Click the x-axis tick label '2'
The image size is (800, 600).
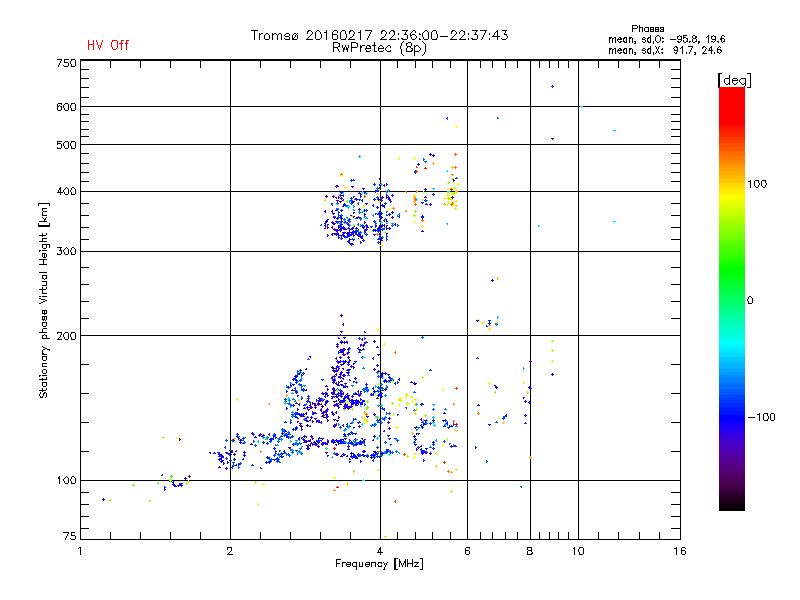tap(230, 551)
